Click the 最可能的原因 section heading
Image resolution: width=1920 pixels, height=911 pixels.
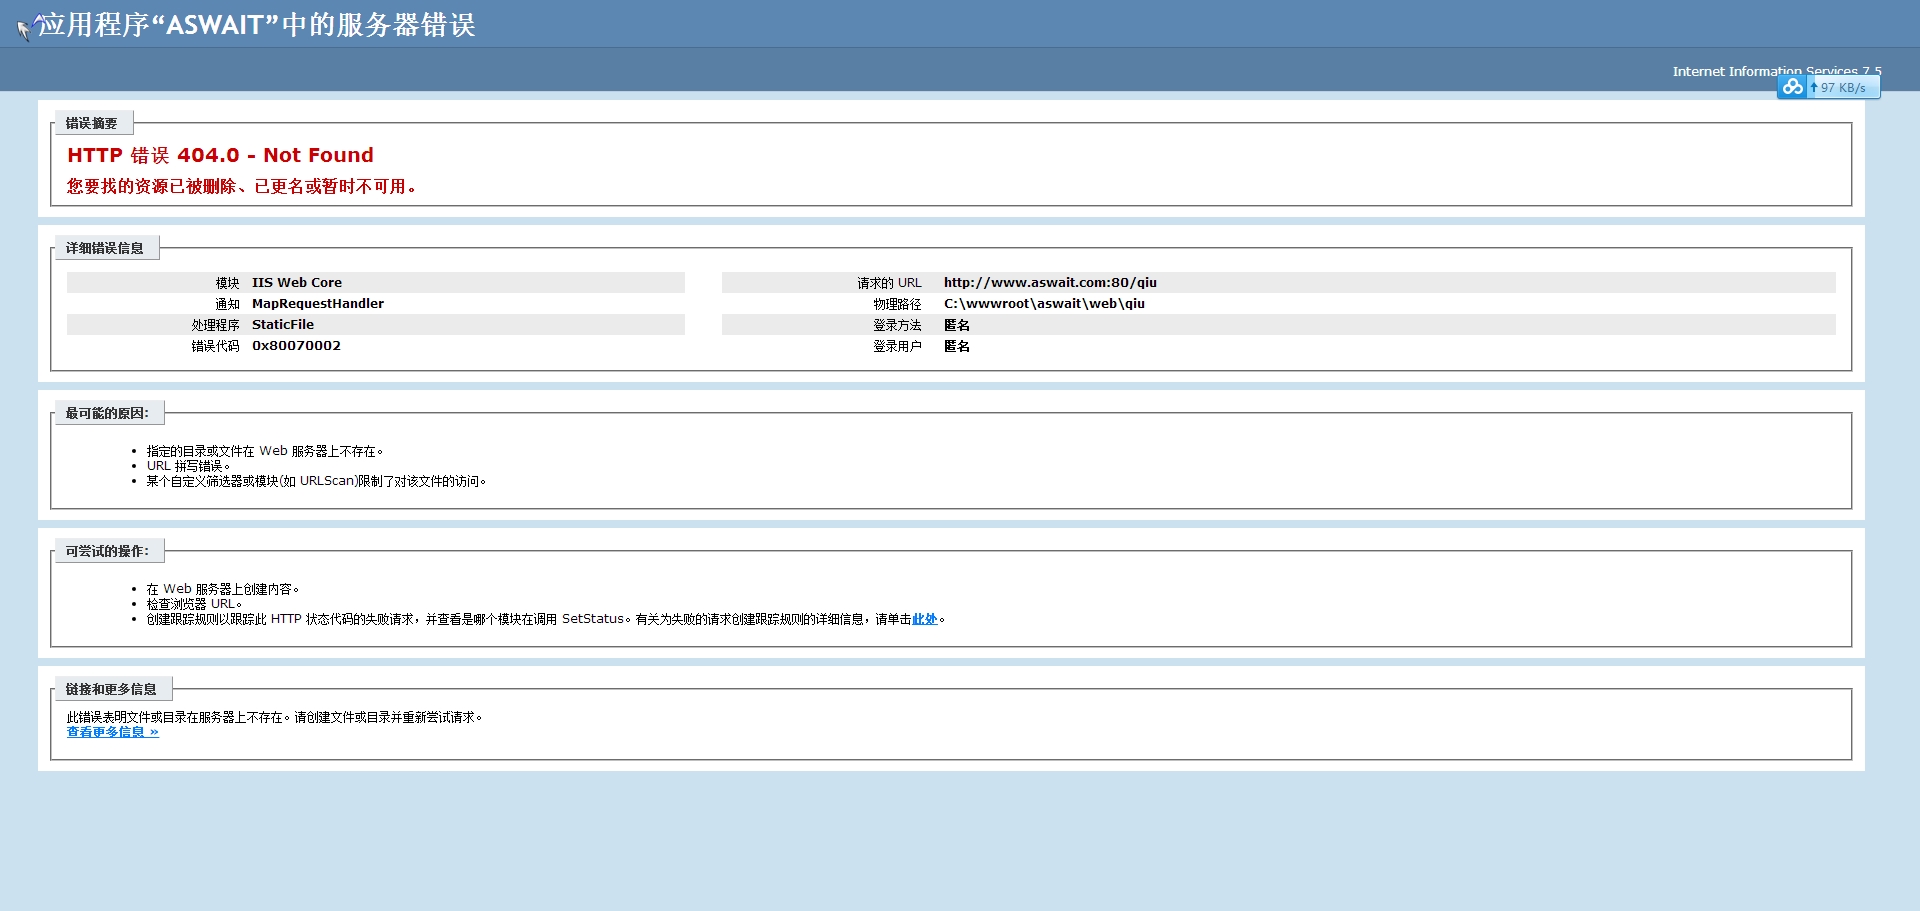(107, 414)
